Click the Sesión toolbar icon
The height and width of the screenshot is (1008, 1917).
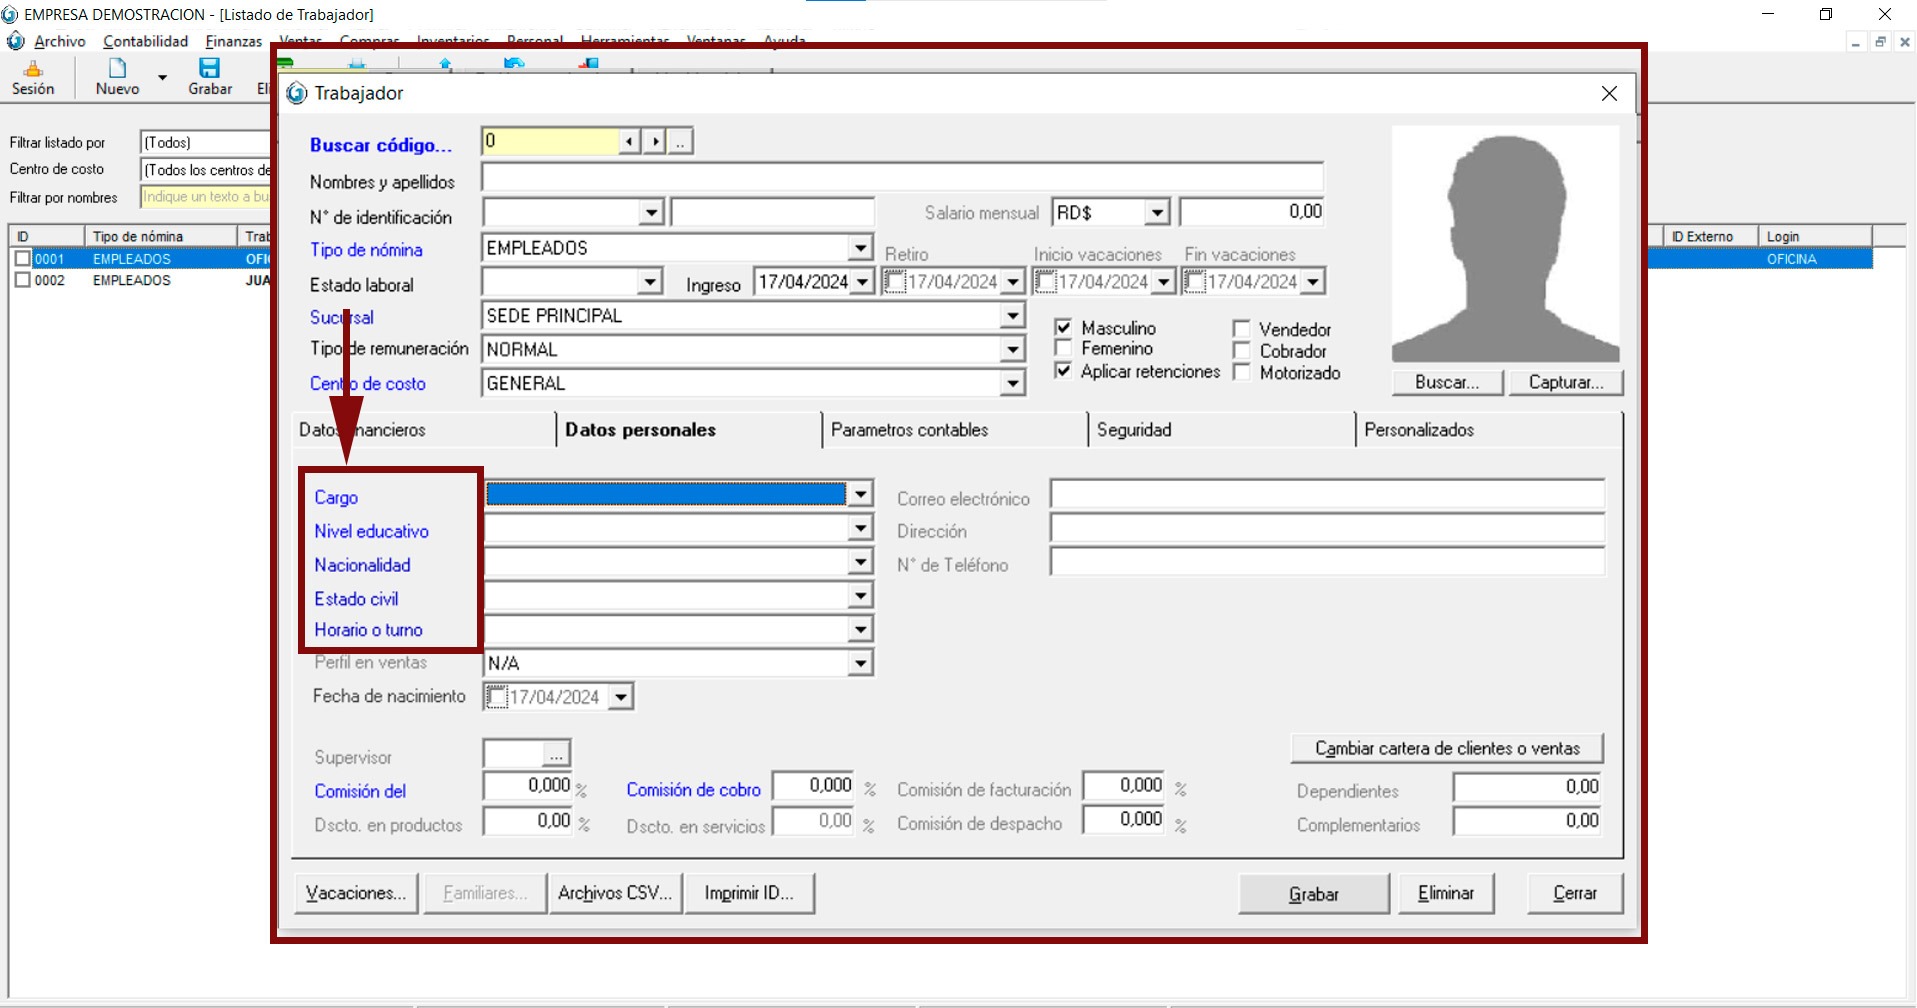click(33, 69)
